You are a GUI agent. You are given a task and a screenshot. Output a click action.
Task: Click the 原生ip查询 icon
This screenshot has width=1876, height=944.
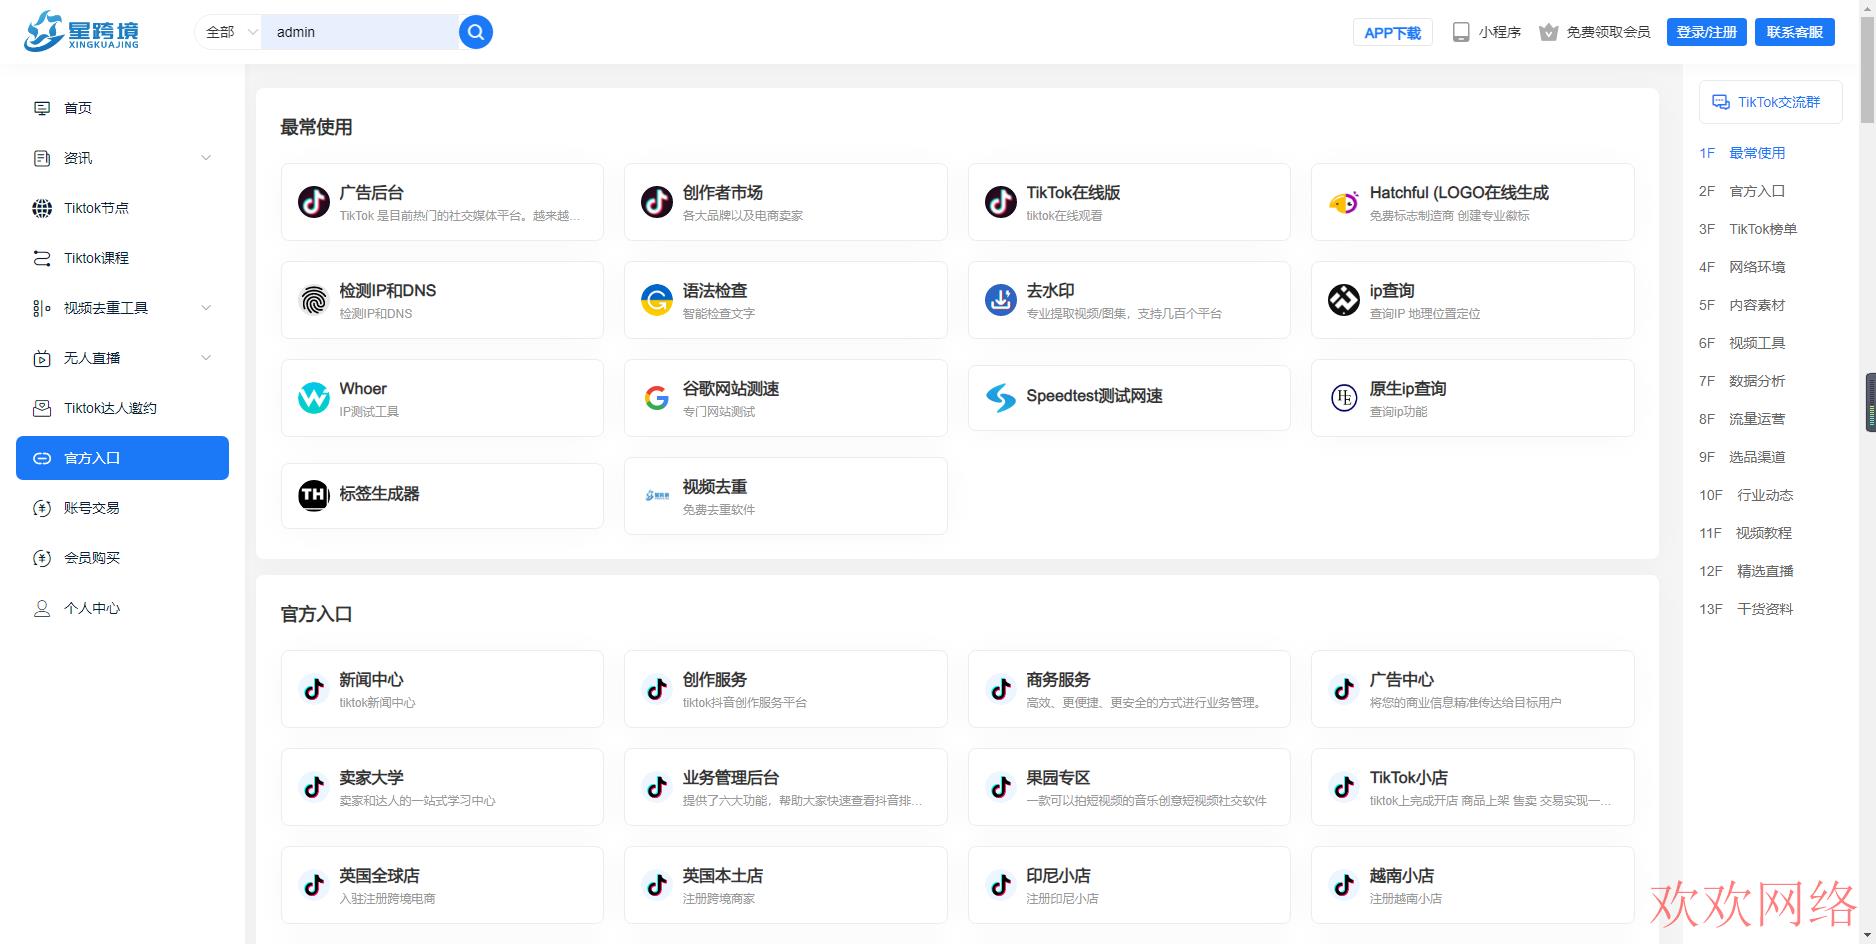click(1344, 398)
